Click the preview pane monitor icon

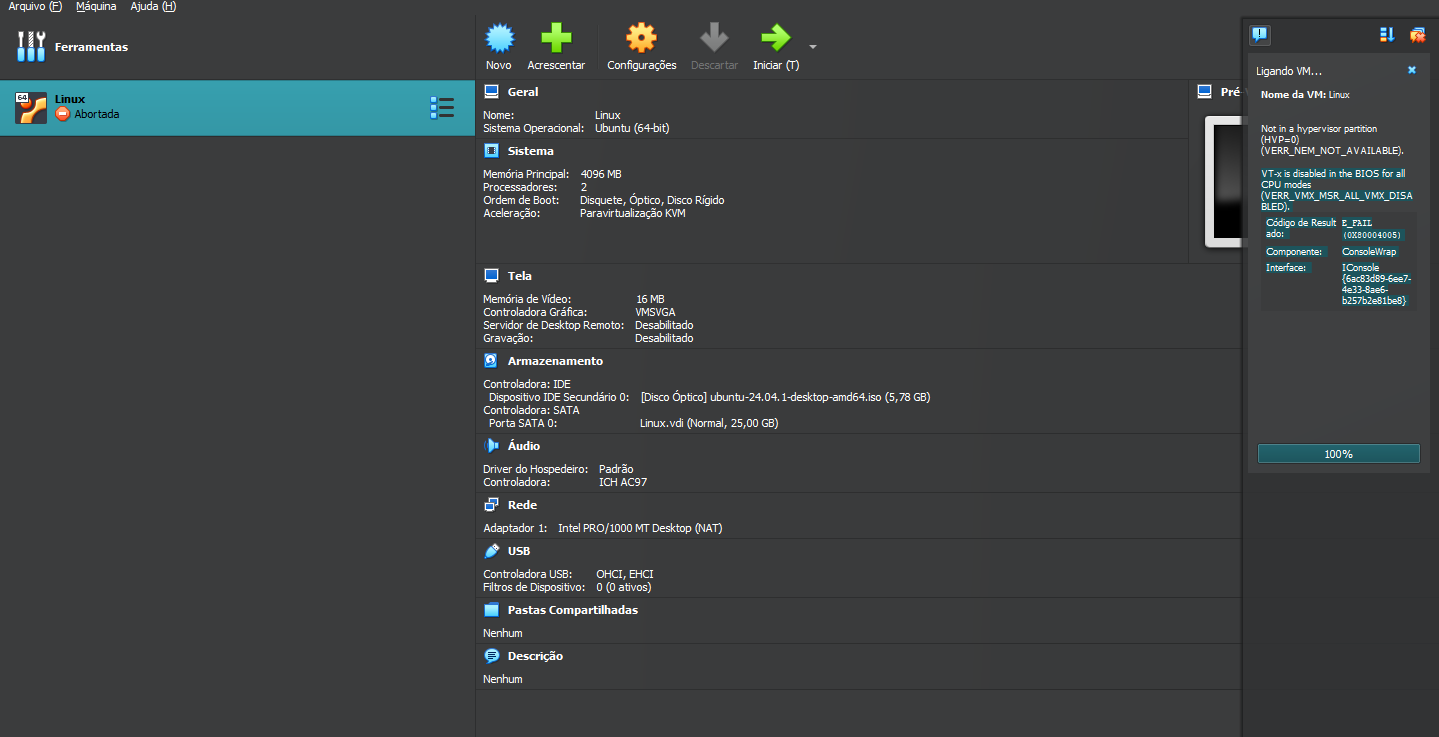1205,92
